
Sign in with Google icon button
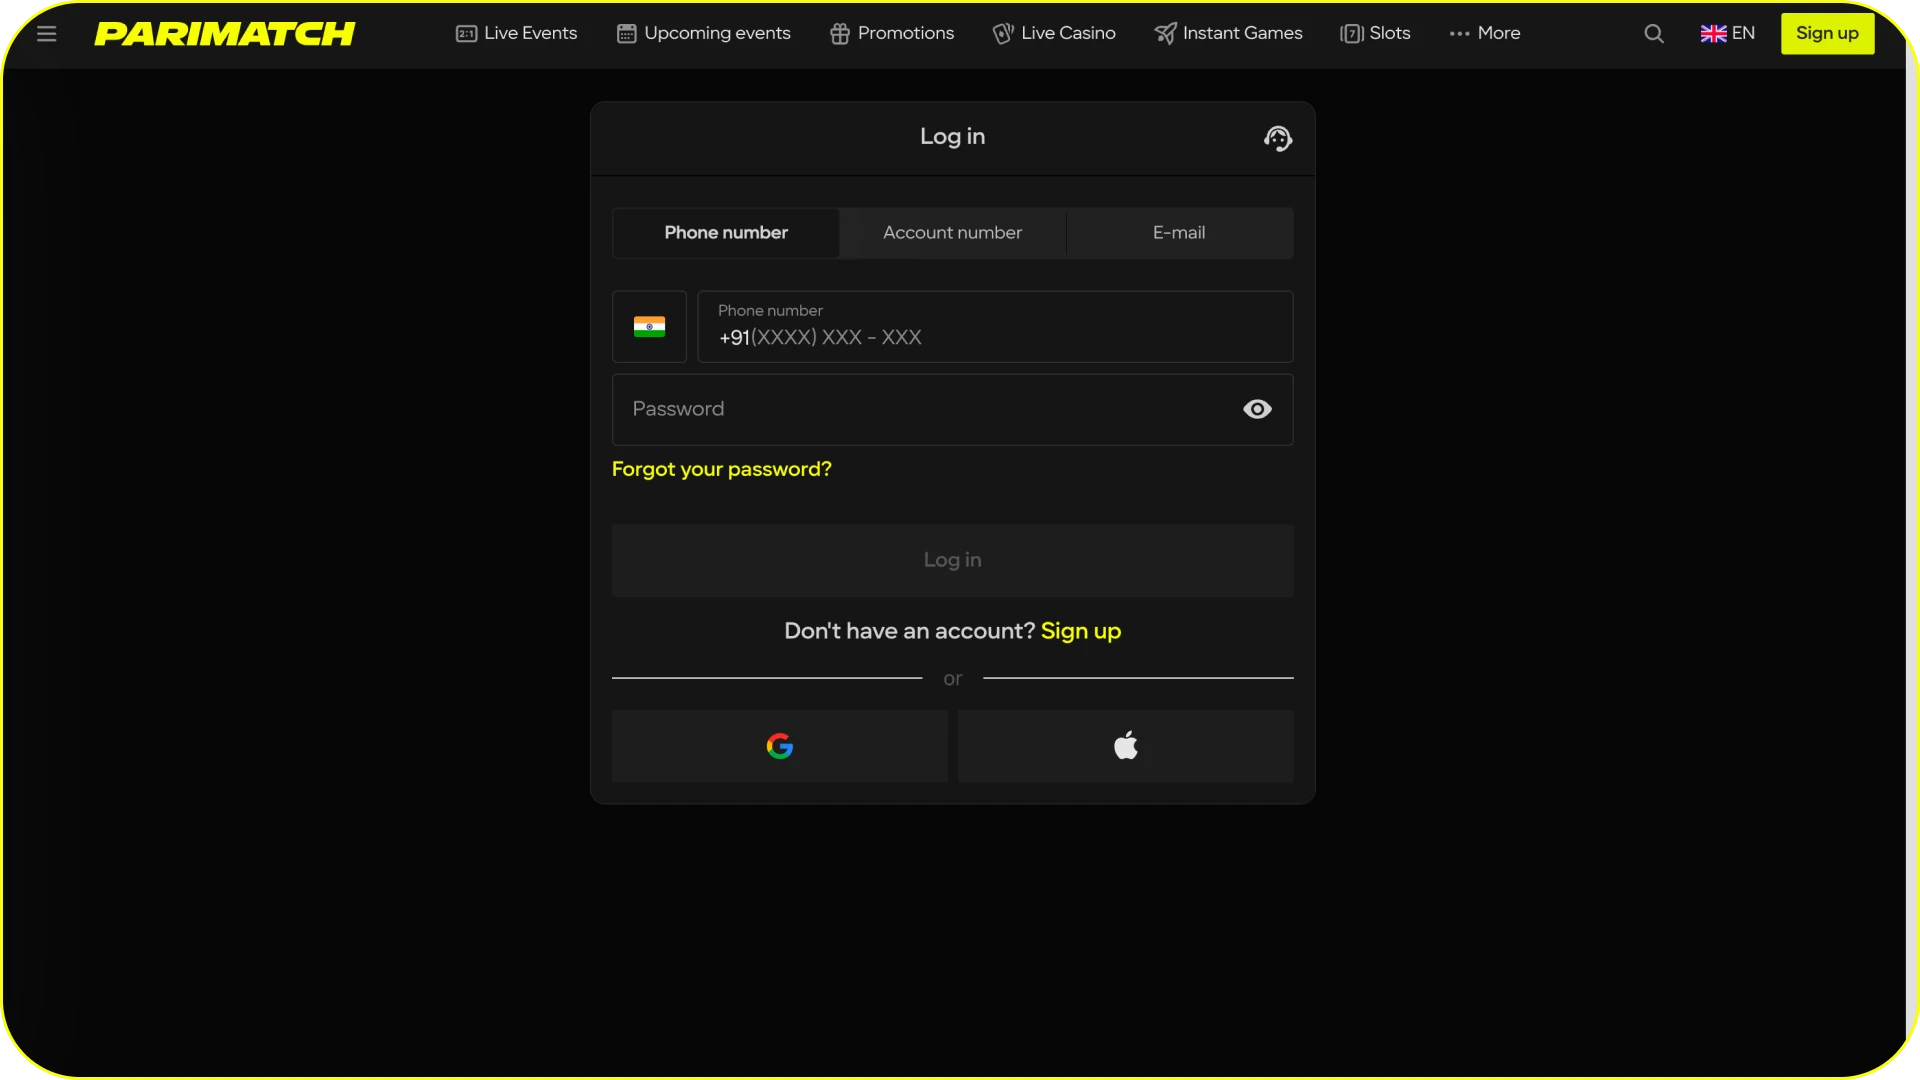pyautogui.click(x=780, y=746)
